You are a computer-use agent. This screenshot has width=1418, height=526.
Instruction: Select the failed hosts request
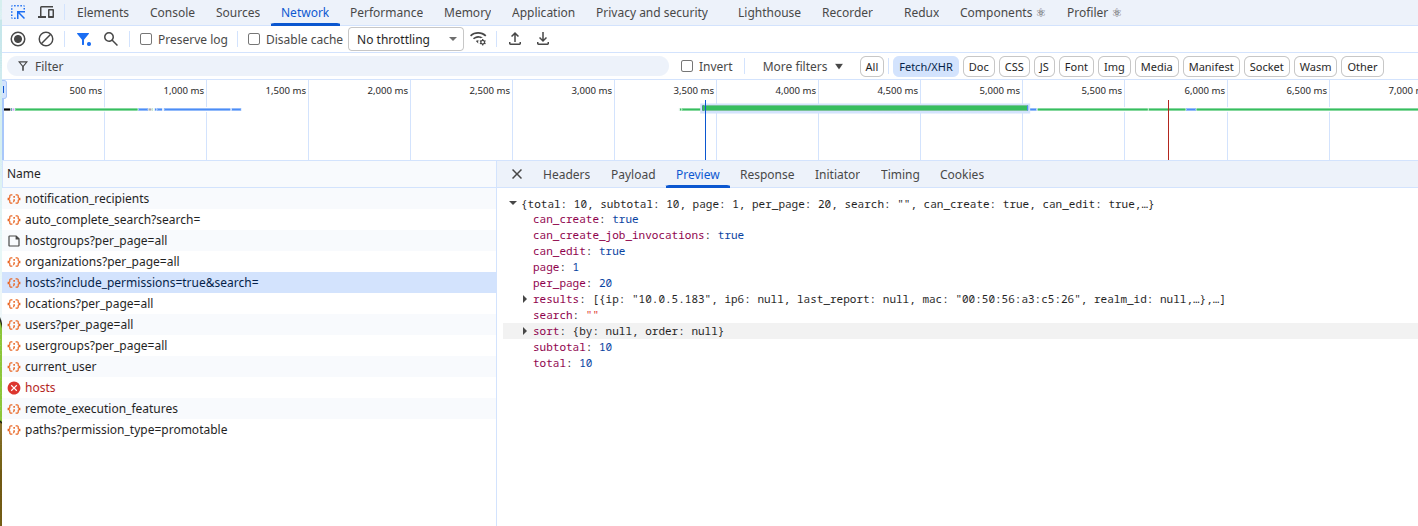(x=40, y=388)
